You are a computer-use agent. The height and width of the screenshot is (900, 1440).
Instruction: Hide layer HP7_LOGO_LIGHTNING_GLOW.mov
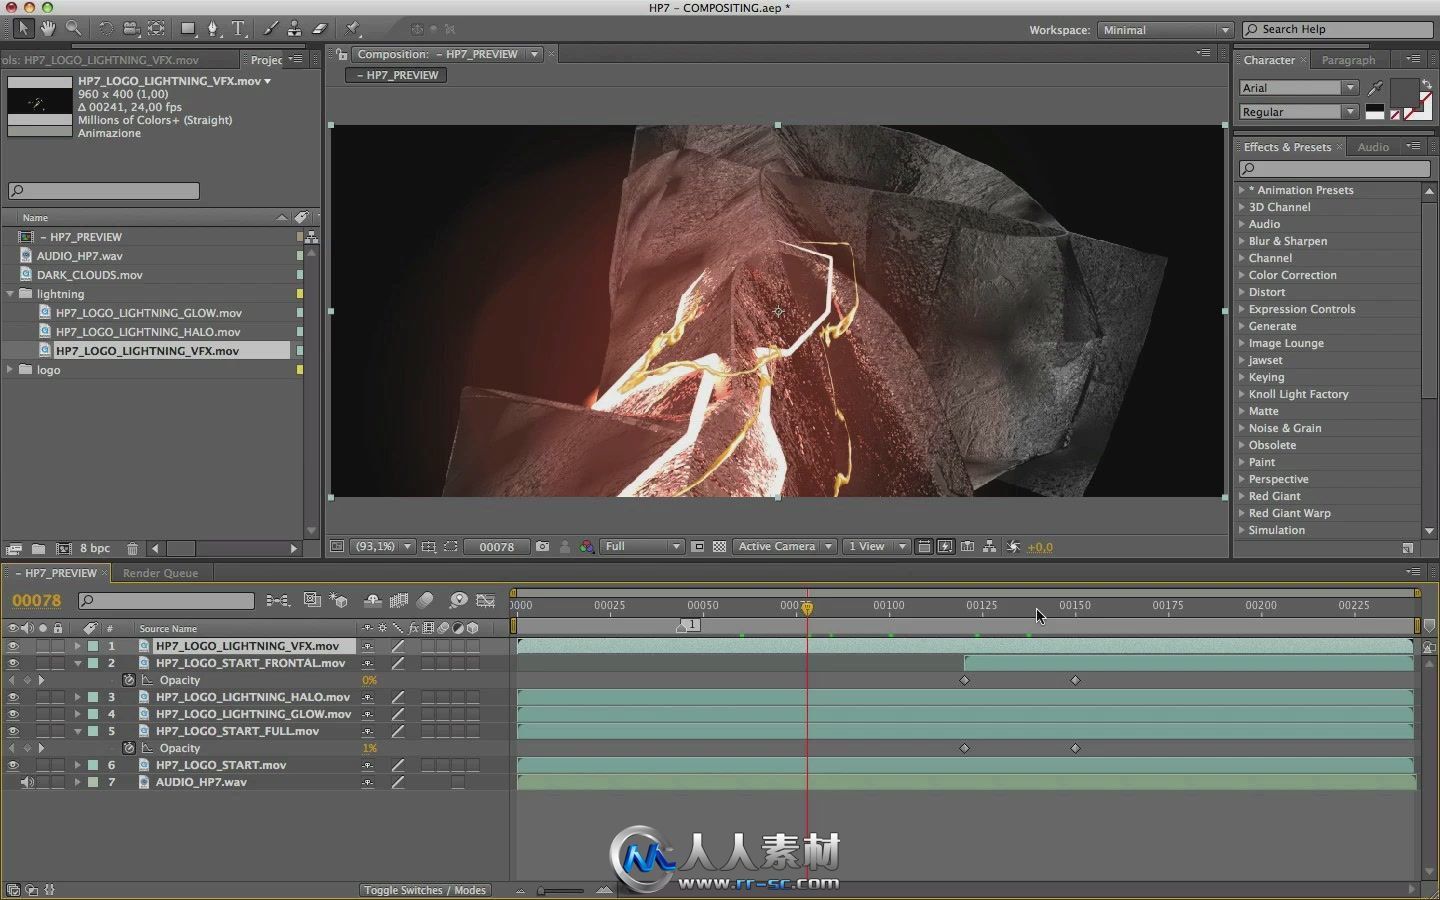(x=13, y=714)
